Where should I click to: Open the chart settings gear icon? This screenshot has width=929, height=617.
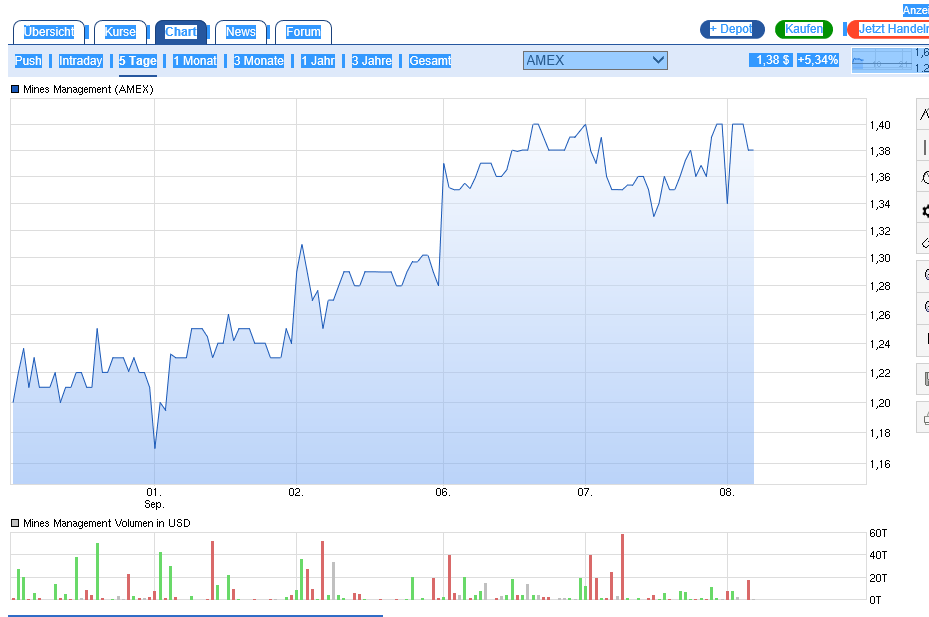[925, 210]
